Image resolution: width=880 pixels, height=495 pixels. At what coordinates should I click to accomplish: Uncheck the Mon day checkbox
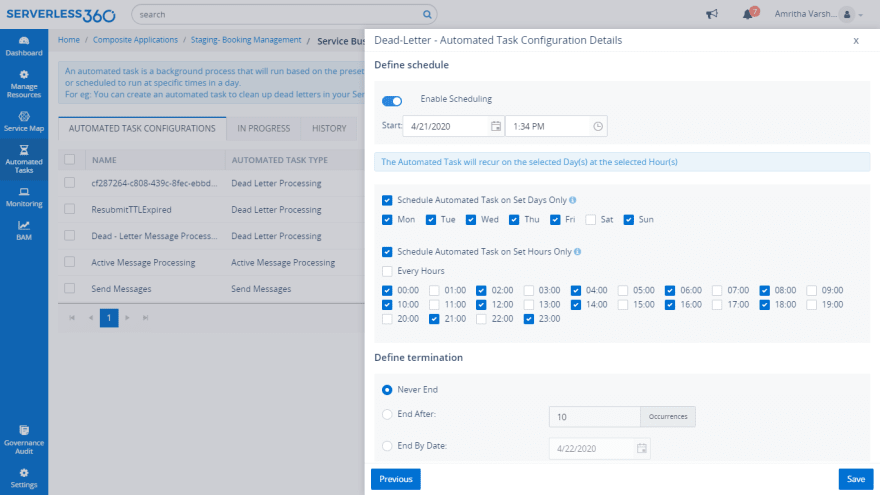387,219
